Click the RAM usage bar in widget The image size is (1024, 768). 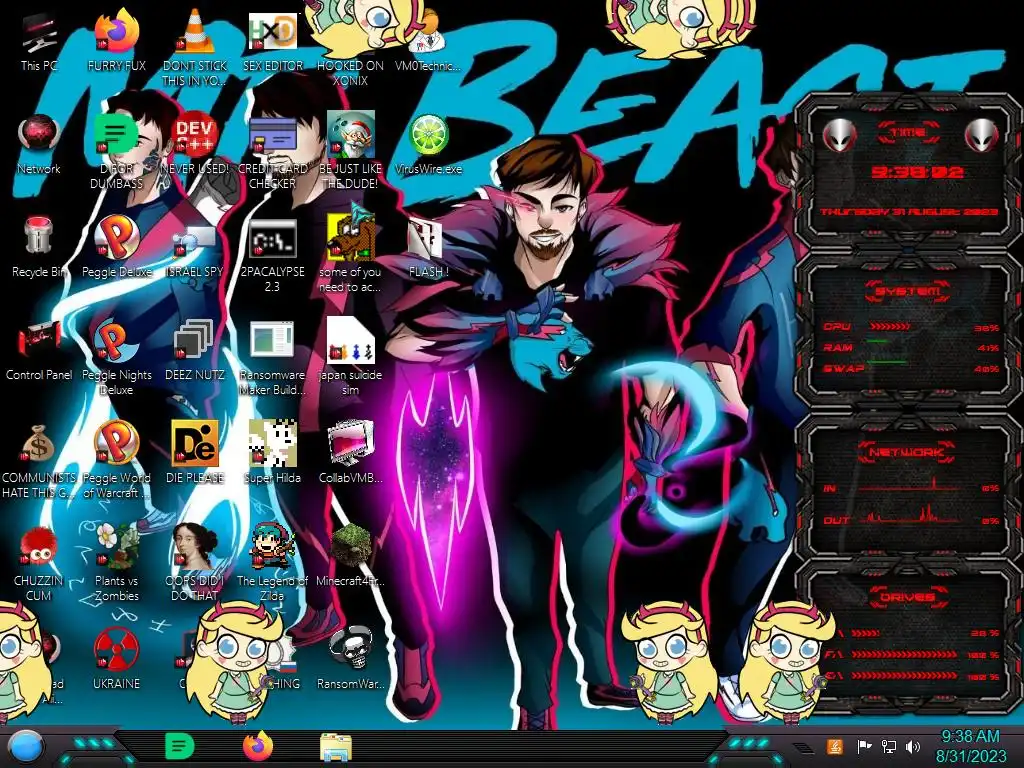(x=878, y=342)
